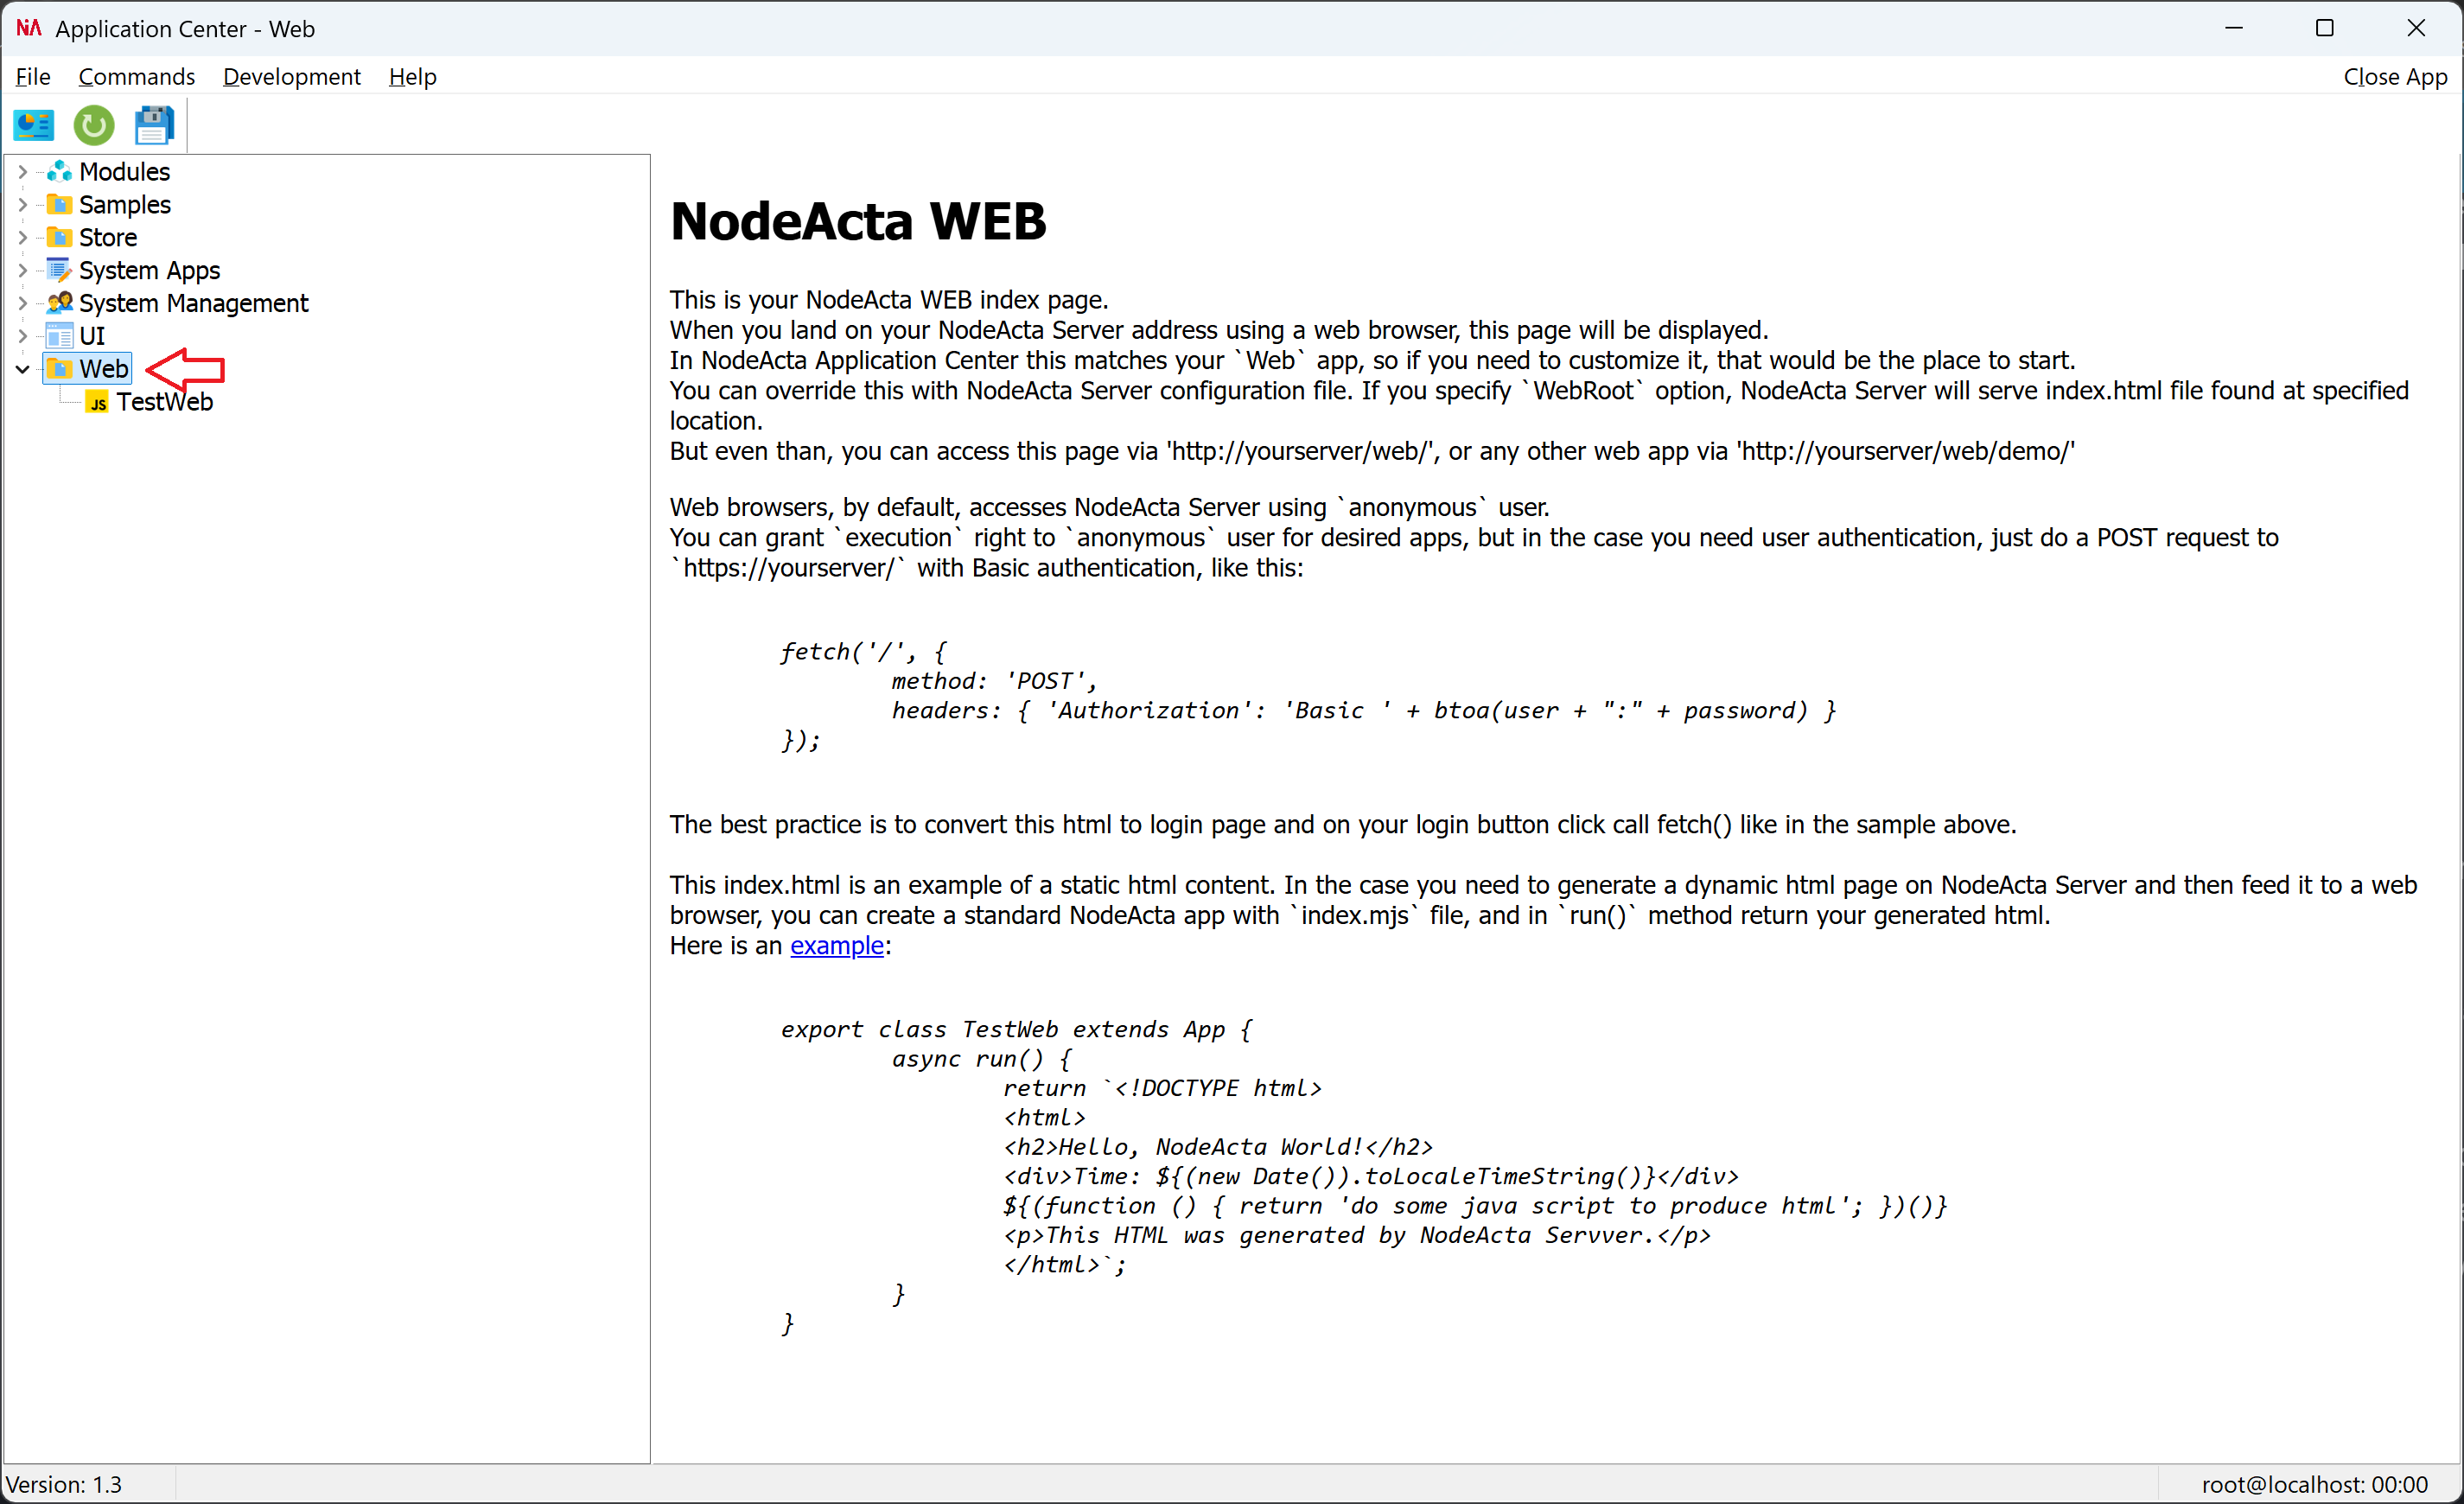
Task: Click the JS icon next to TestWeb
Action: click(98, 402)
